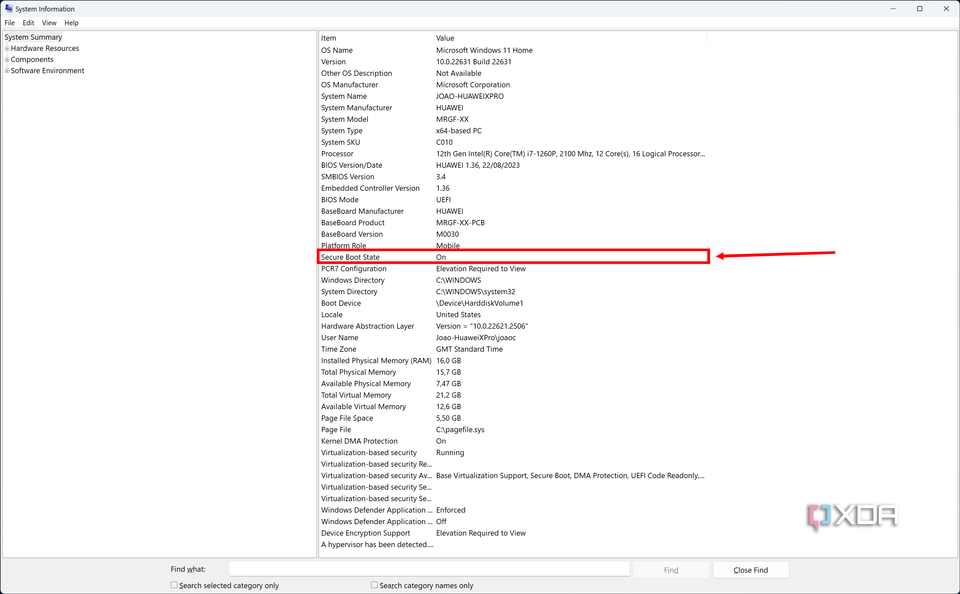Click the C:\pagefile.sys value

point(460,430)
